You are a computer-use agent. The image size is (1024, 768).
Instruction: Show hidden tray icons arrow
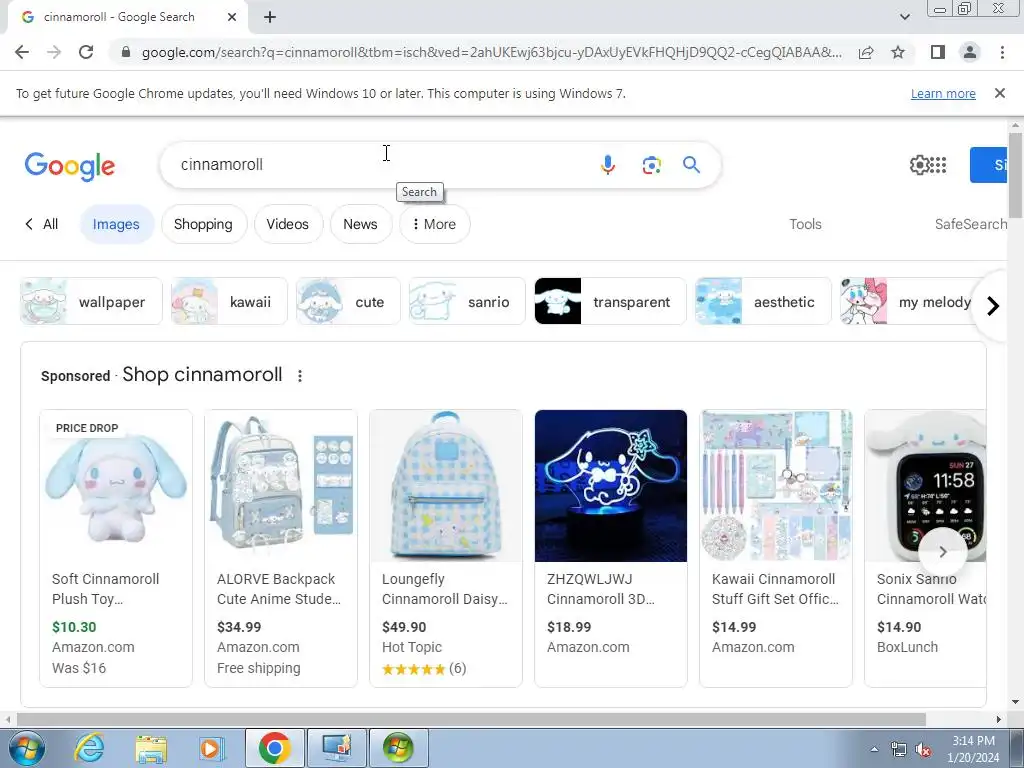874,749
